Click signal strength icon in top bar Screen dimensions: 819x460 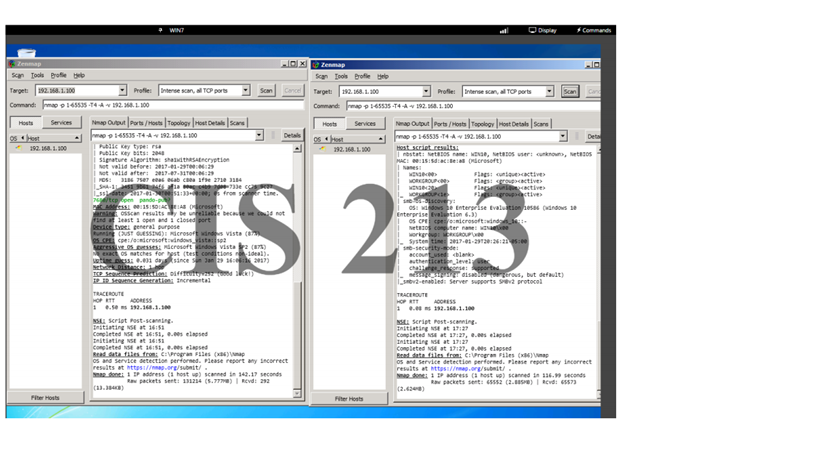coord(504,30)
